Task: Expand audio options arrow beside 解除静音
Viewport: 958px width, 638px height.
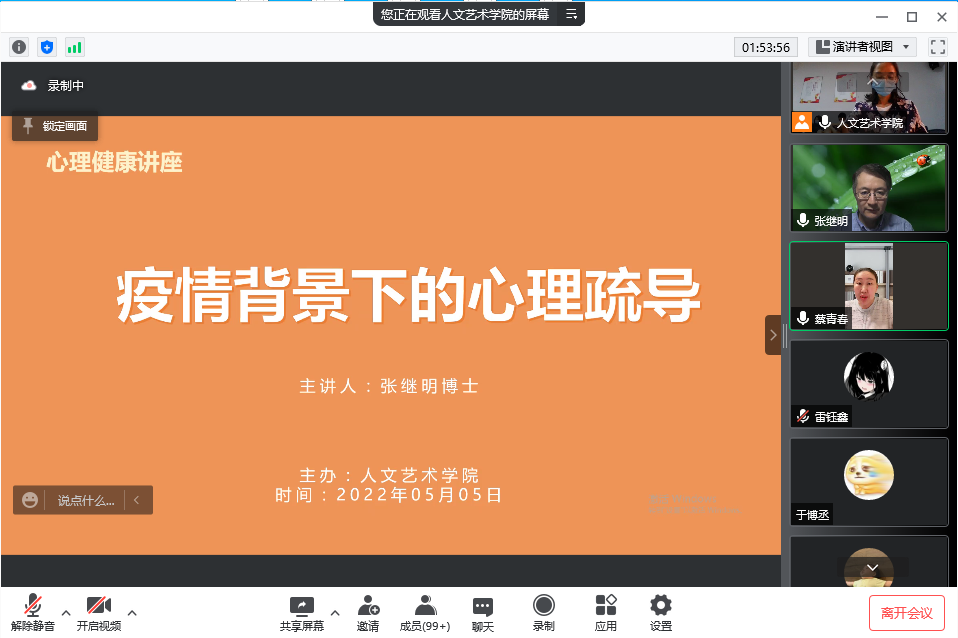Action: tap(66, 612)
